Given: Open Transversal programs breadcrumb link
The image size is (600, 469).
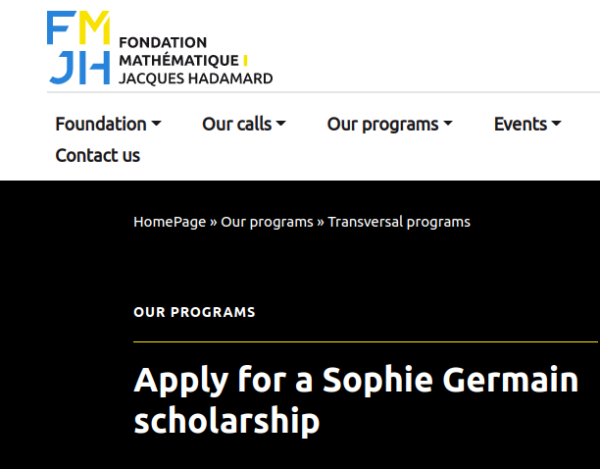Looking at the screenshot, I should pos(399,221).
